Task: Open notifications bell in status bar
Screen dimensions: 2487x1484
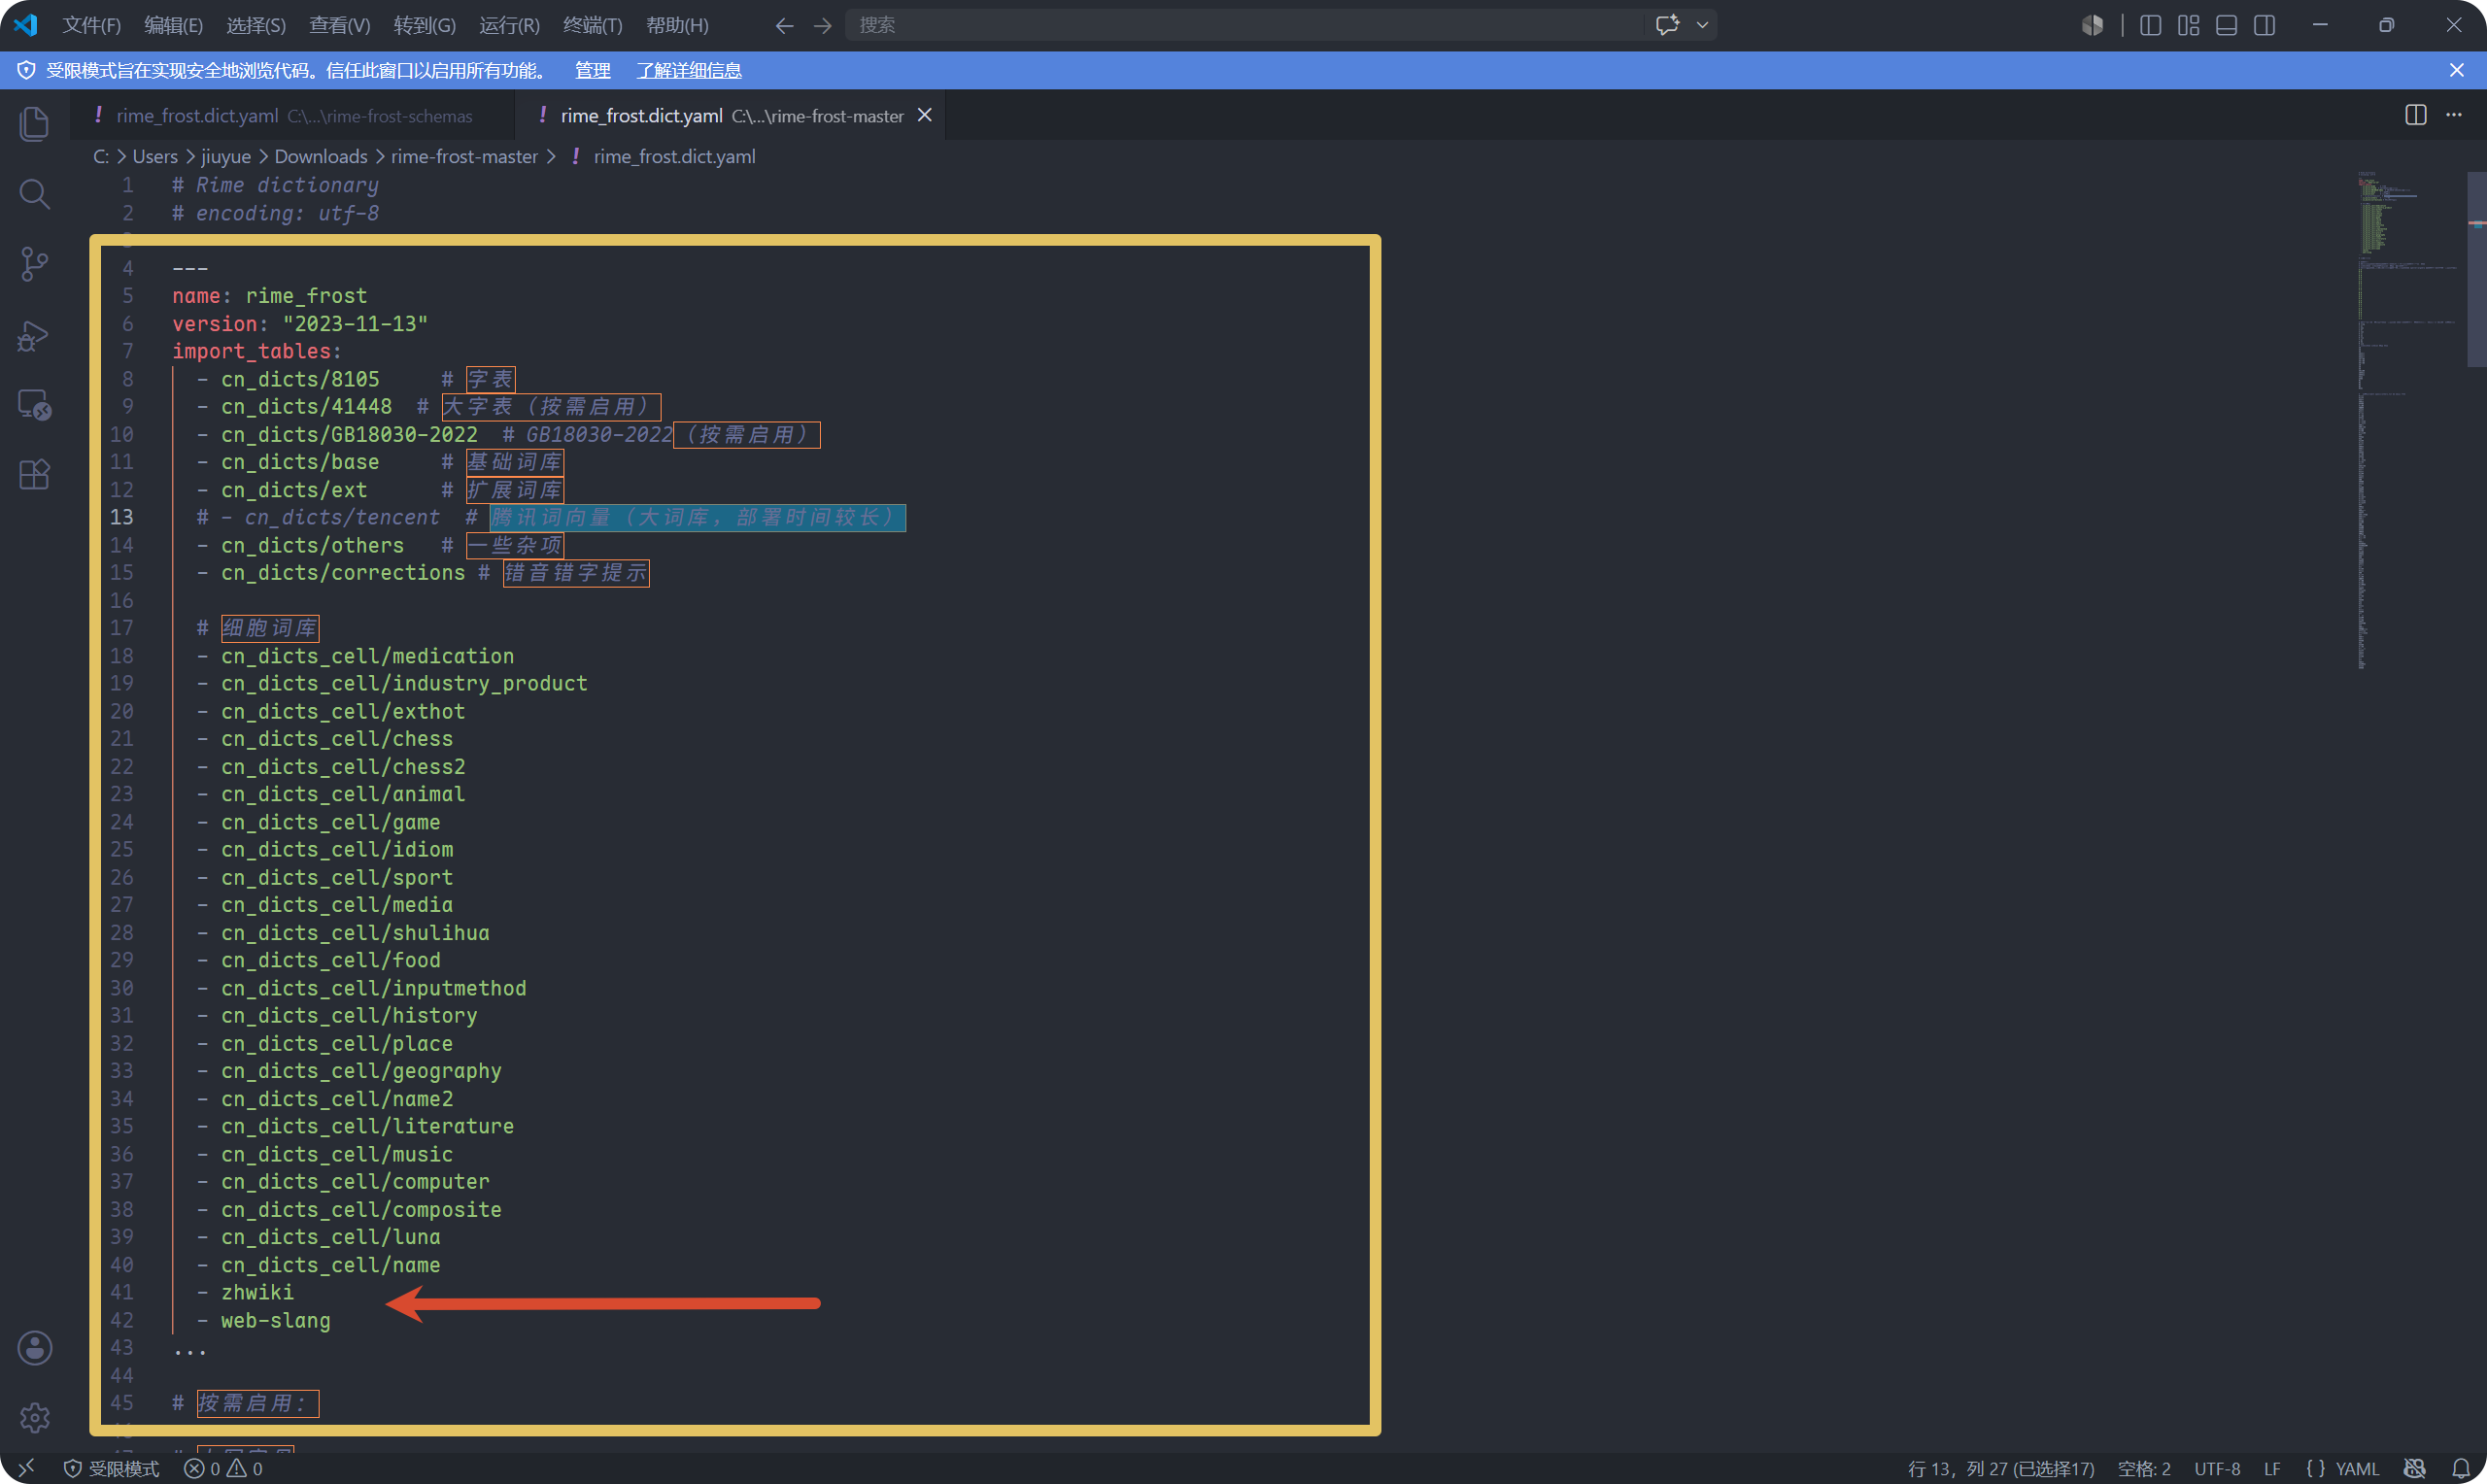Action: [x=2461, y=1468]
